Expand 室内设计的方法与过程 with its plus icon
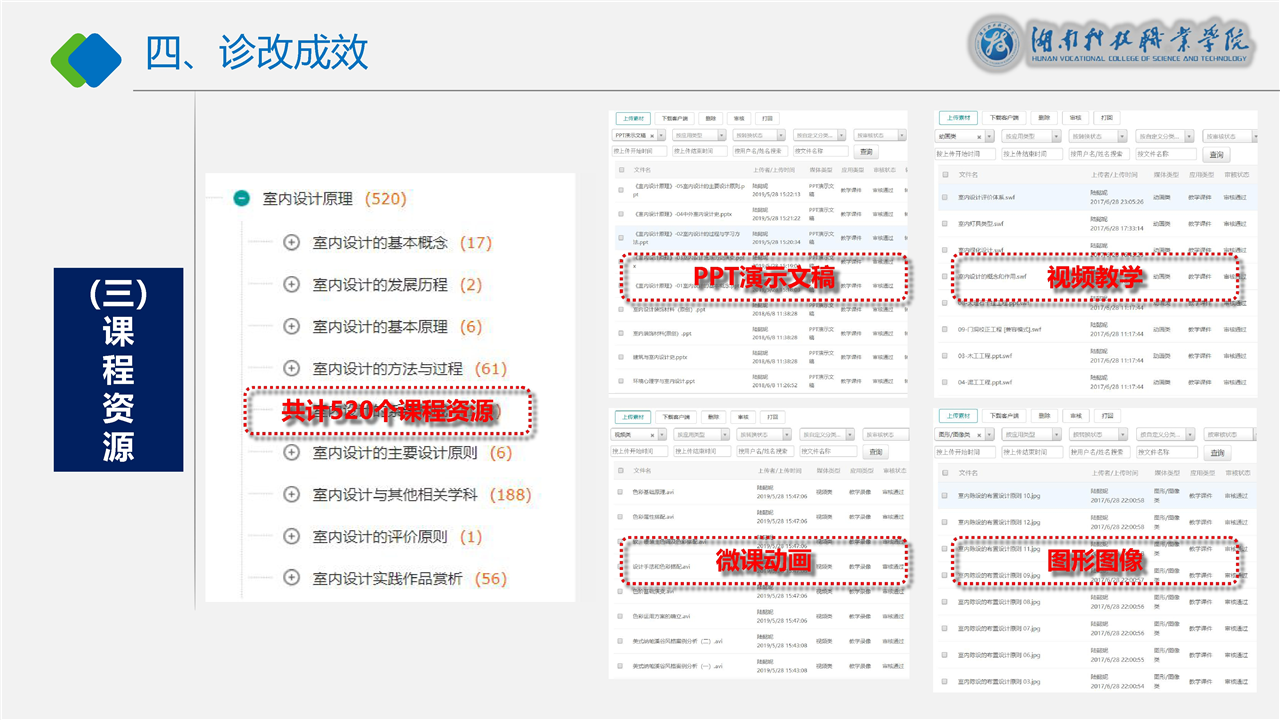1280x720 pixels. click(291, 369)
